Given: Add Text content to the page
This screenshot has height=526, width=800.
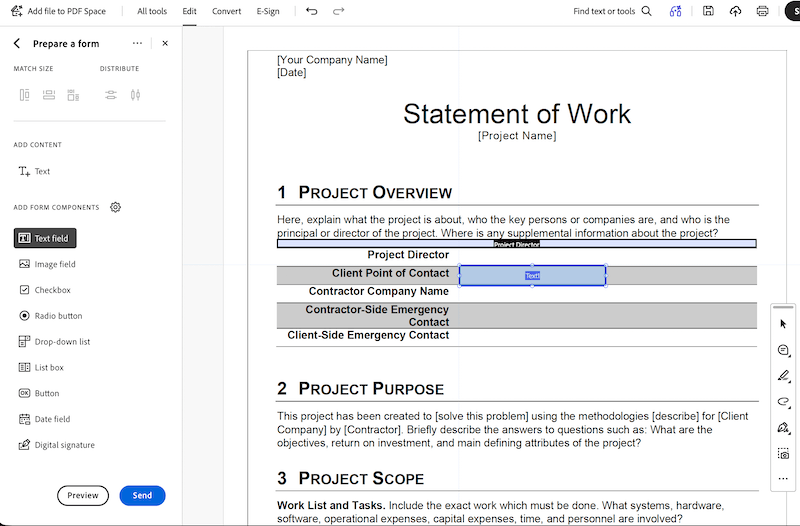Looking at the screenshot, I should click(x=34, y=171).
